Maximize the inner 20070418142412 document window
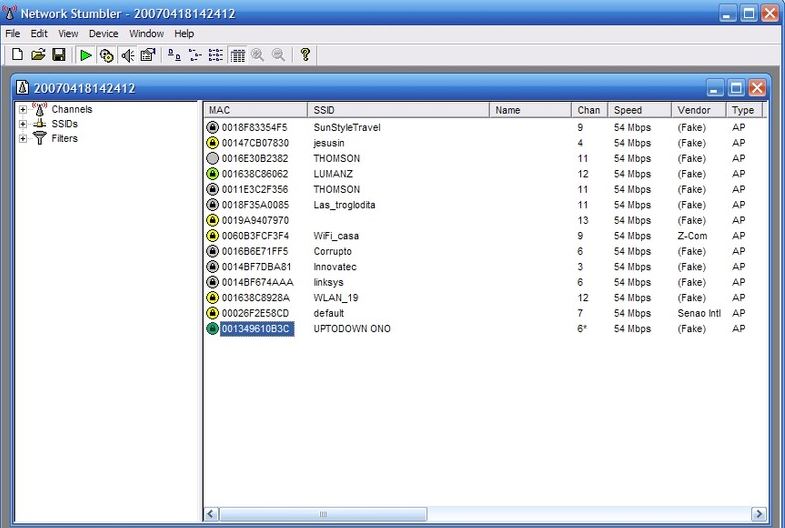This screenshot has width=785, height=528. click(x=736, y=89)
